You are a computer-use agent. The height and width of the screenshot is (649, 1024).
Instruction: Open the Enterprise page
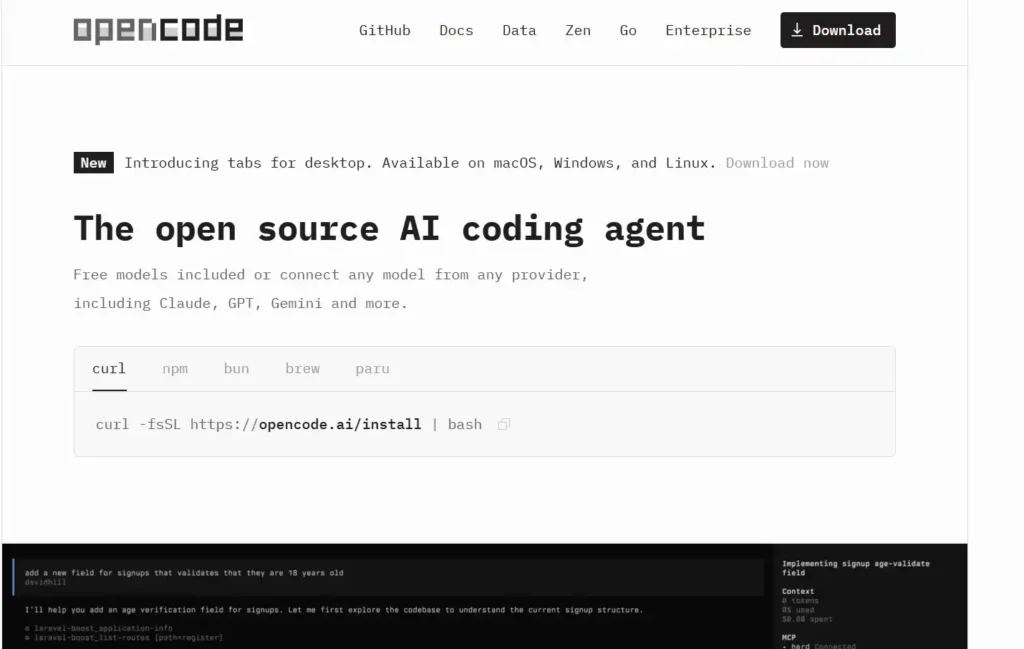click(708, 30)
